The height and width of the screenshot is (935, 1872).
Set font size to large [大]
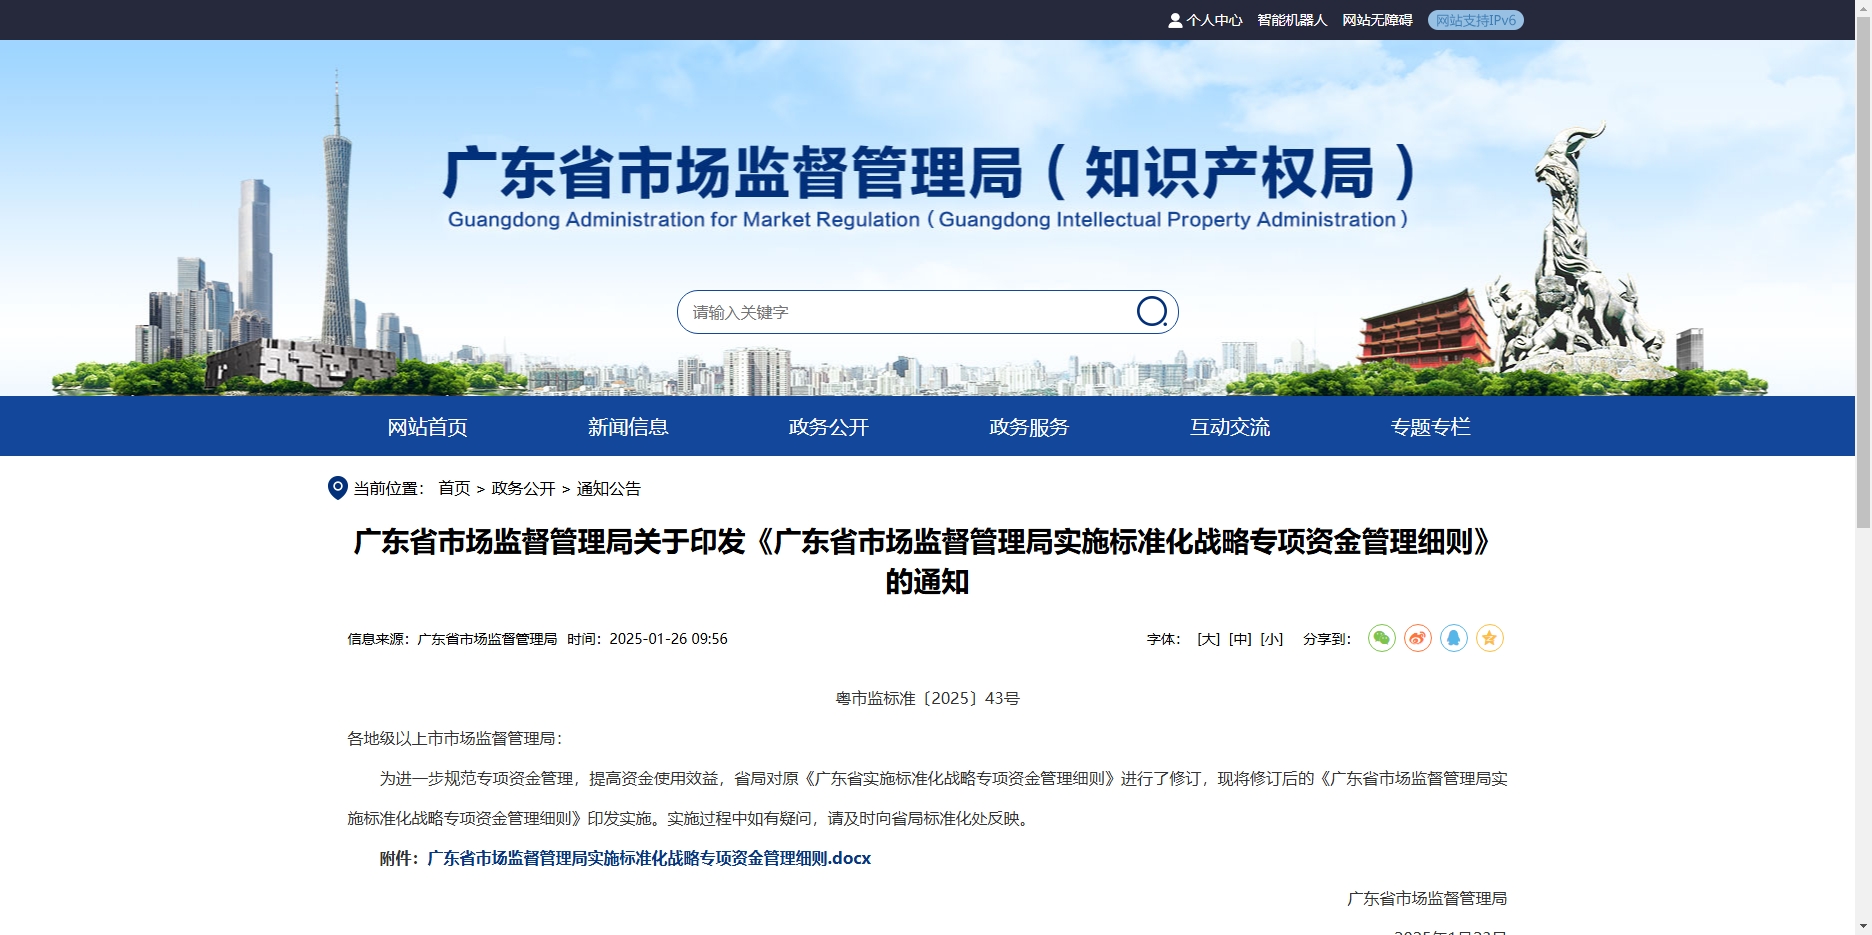pos(1208,639)
